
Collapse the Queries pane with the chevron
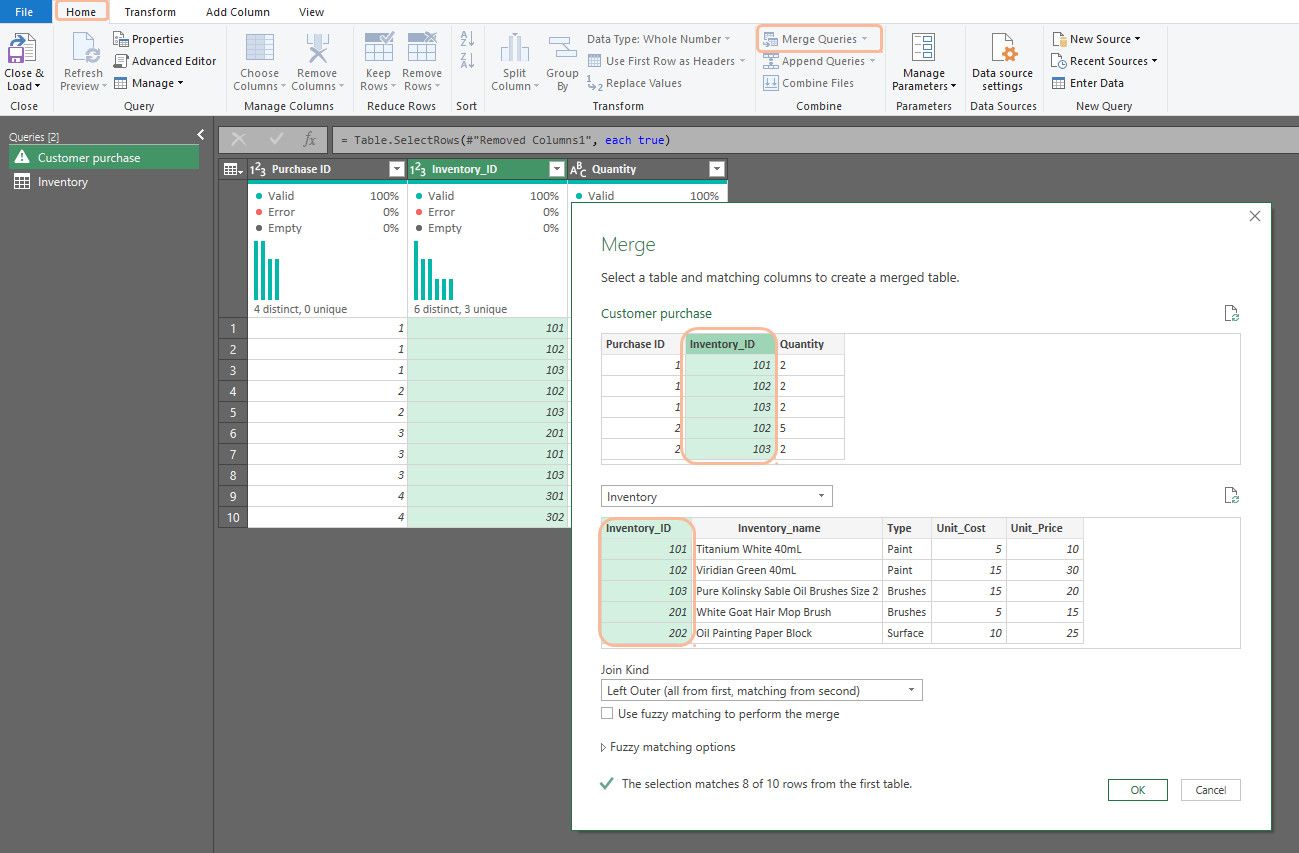point(201,135)
